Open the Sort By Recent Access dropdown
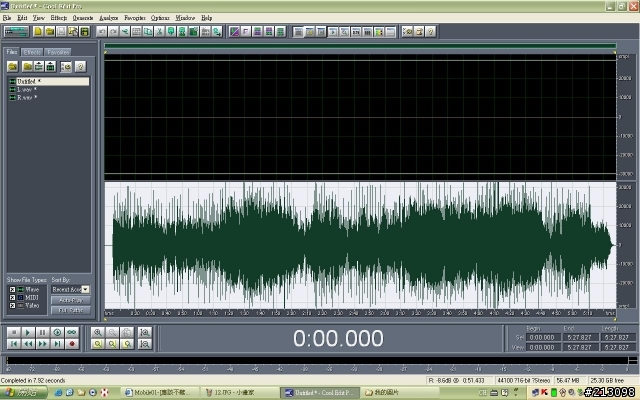 click(x=85, y=289)
